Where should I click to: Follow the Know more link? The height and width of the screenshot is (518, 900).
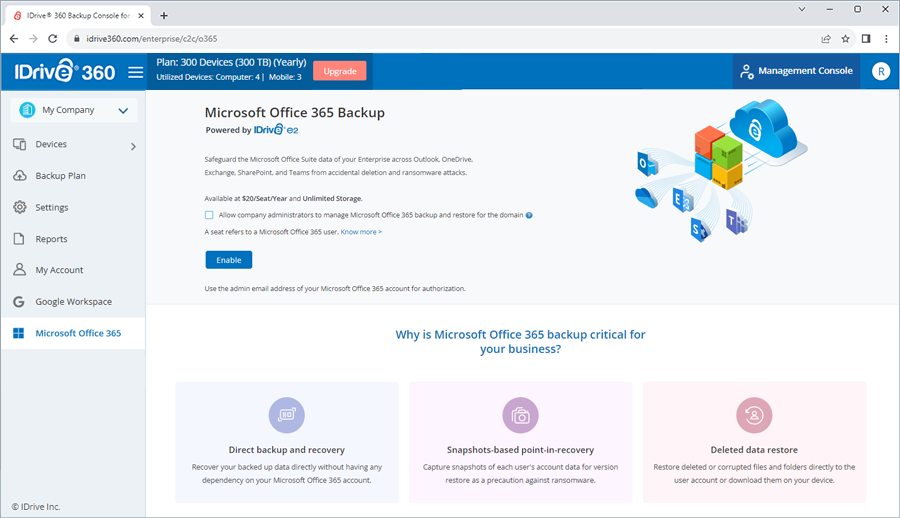pos(361,232)
